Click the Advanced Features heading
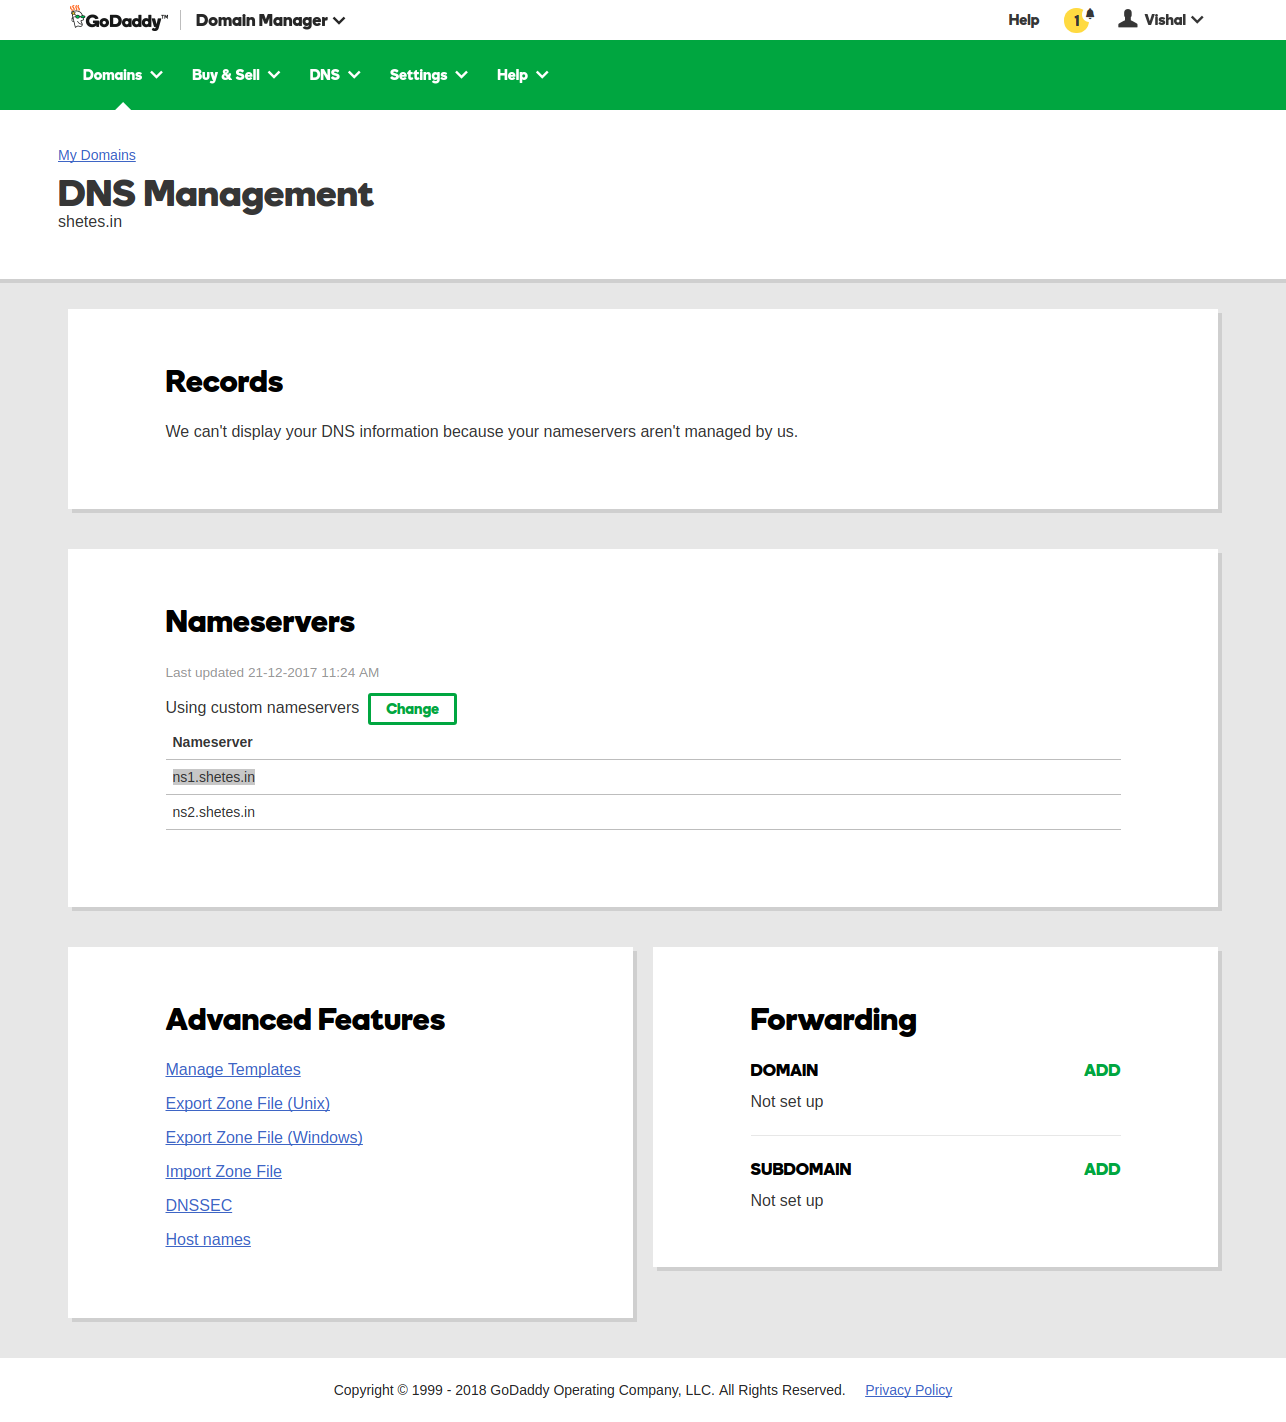Viewport: 1286px width, 1422px height. (305, 1020)
